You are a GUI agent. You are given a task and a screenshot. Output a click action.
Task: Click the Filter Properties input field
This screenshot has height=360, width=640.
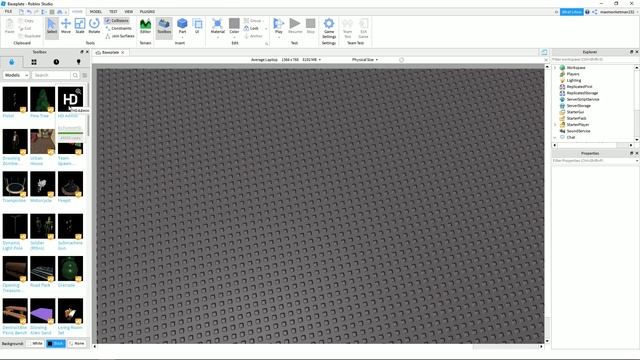594,161
